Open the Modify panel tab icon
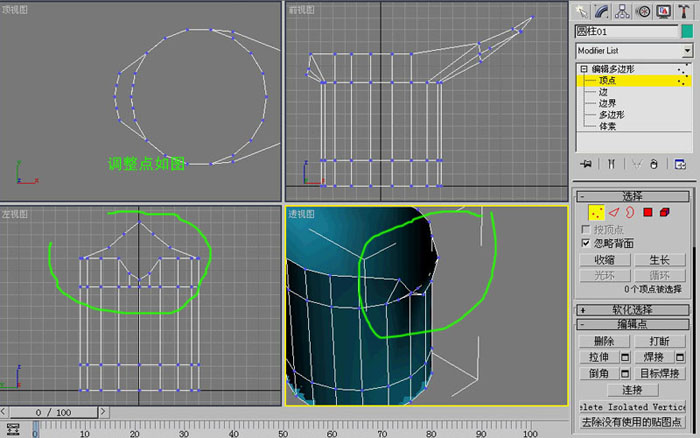This screenshot has width=700, height=438. [x=602, y=11]
